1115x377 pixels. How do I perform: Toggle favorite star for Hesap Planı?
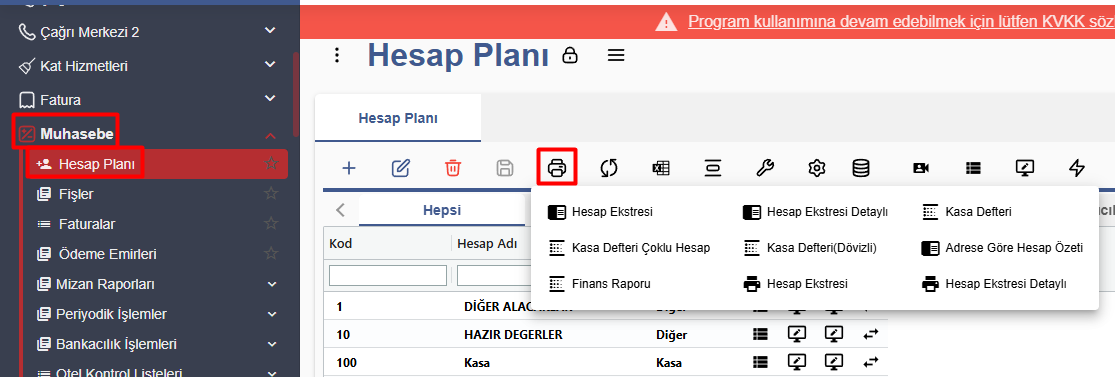point(271,164)
